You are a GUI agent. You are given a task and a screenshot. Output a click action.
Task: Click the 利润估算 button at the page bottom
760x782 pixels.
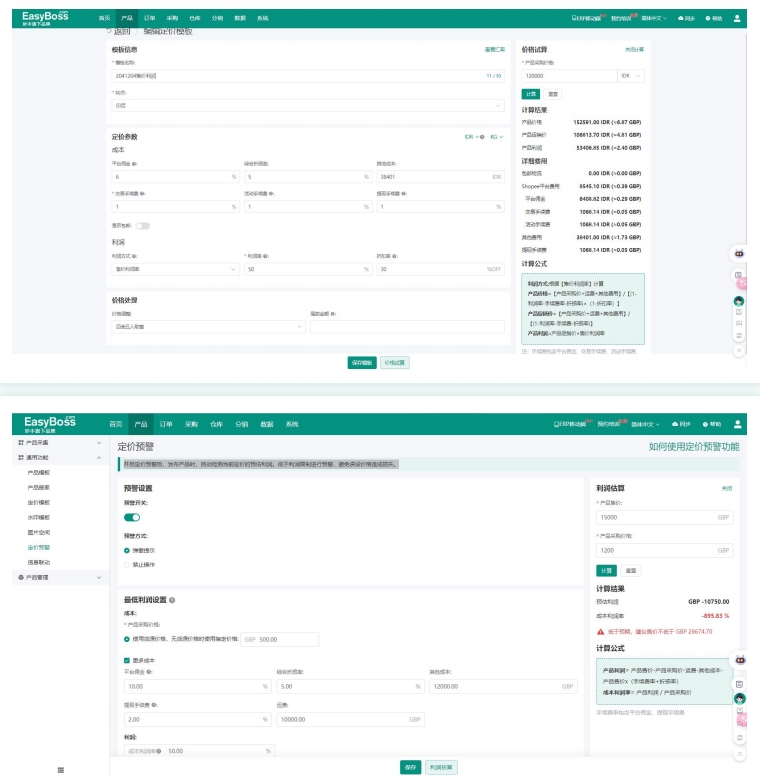(441, 768)
